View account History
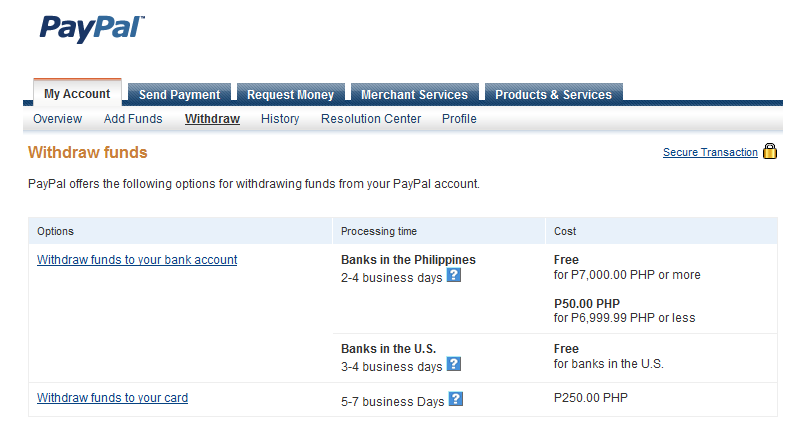This screenshot has height=435, width=800. click(280, 119)
